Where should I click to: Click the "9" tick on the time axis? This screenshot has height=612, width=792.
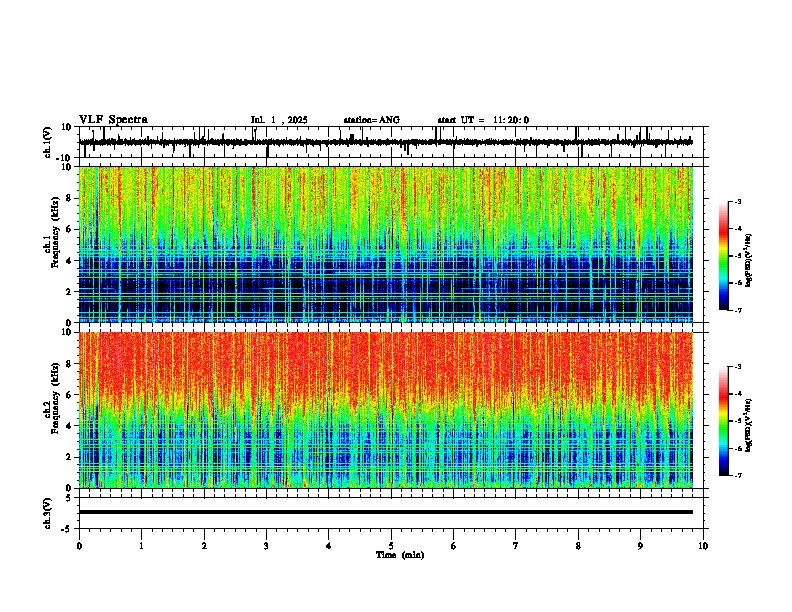(x=640, y=546)
